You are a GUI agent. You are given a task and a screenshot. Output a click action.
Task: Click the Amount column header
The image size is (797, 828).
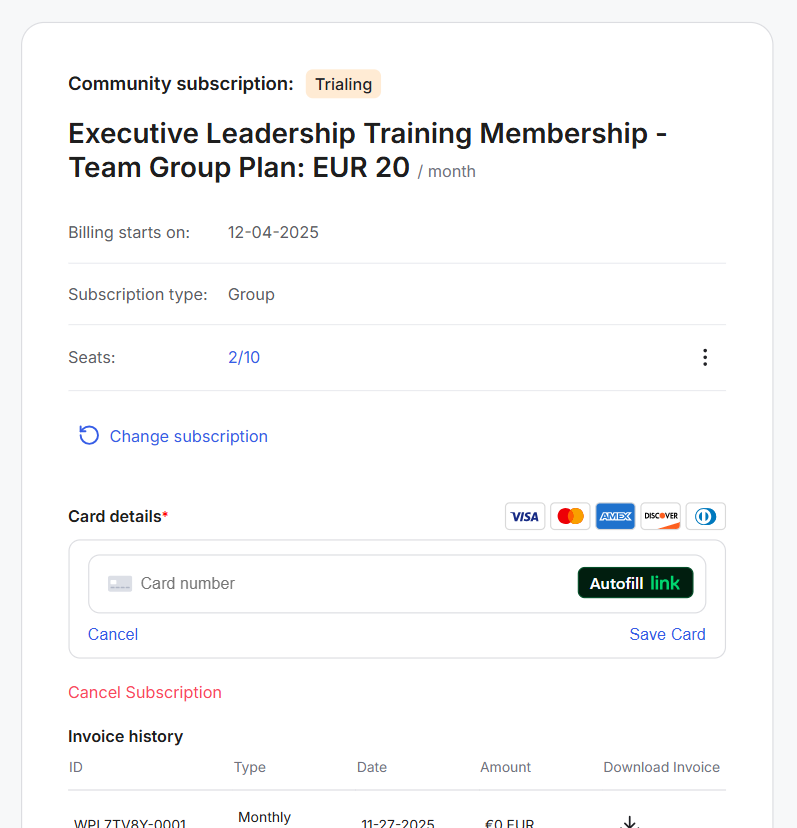pos(505,767)
